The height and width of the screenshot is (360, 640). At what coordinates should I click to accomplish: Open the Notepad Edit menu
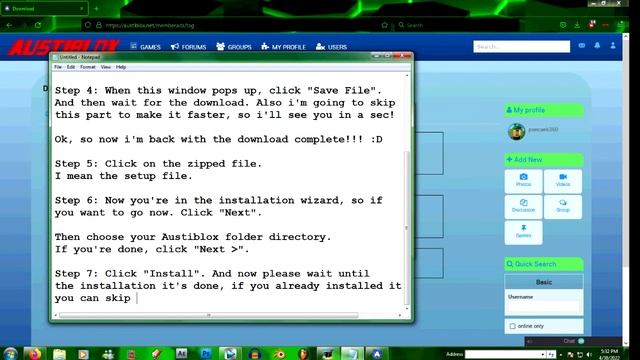[71, 67]
